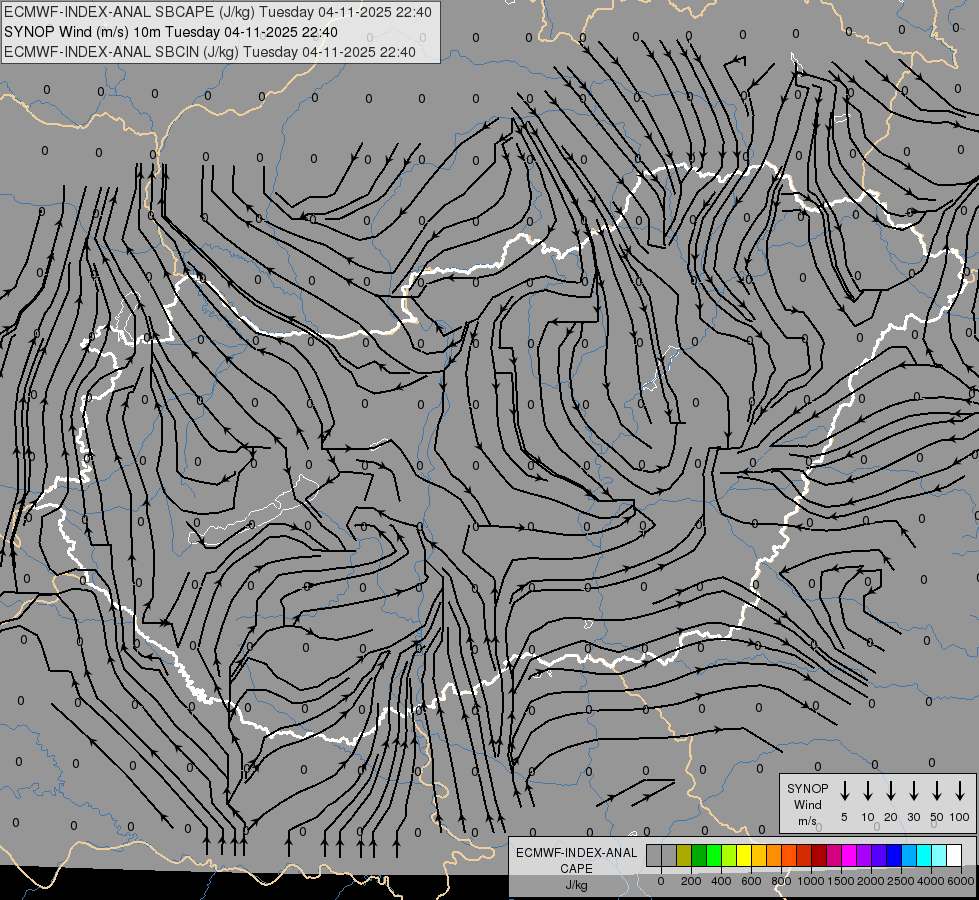Click the 100 m/s wind arrow symbol

pyautogui.click(x=960, y=791)
